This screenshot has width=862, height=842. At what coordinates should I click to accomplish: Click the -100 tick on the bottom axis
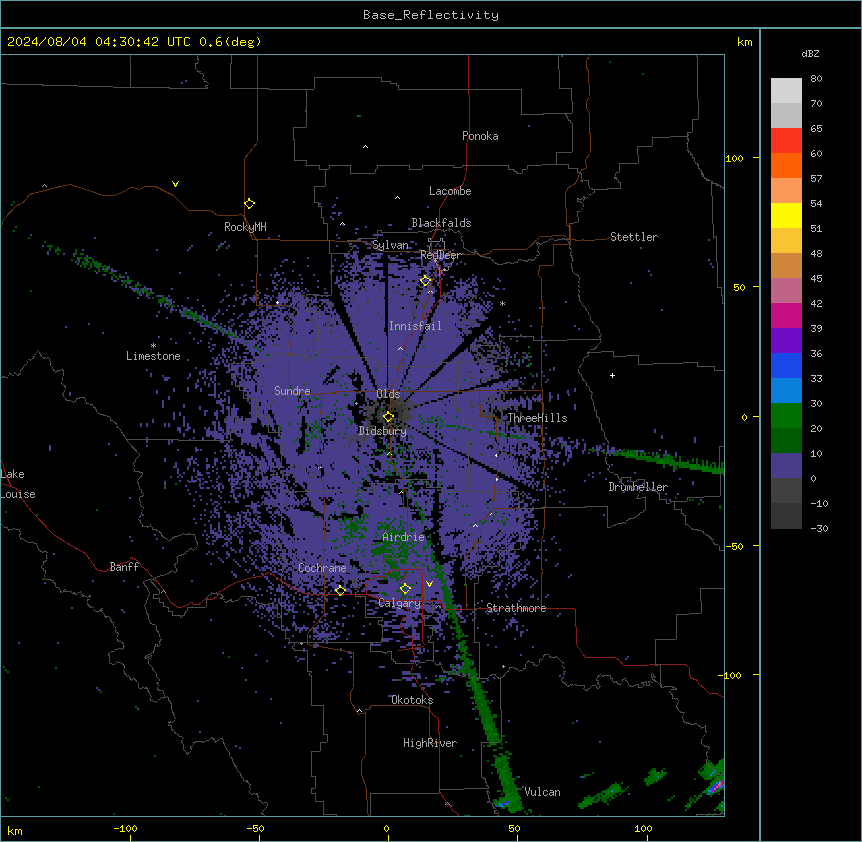125,829
